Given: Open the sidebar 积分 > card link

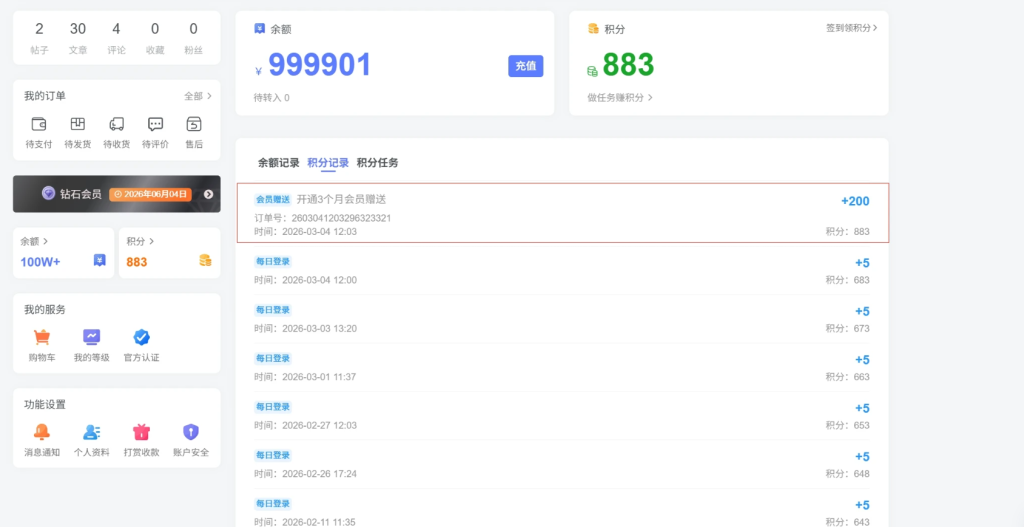Looking at the screenshot, I should 140,241.
